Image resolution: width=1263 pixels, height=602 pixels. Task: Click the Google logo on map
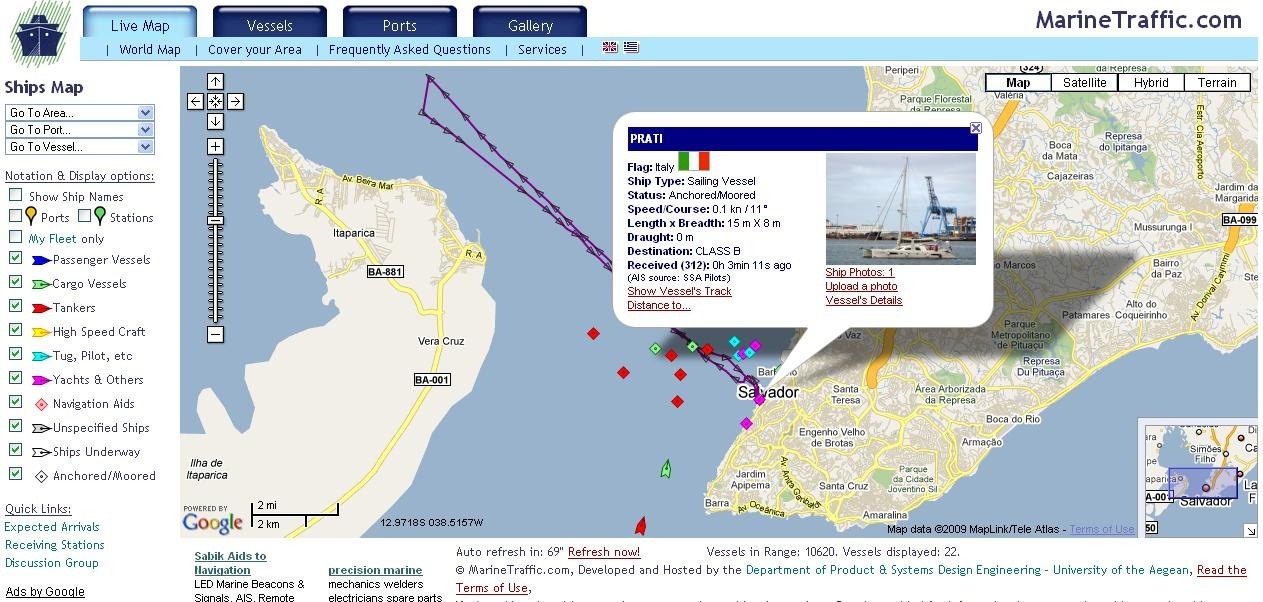point(212,521)
